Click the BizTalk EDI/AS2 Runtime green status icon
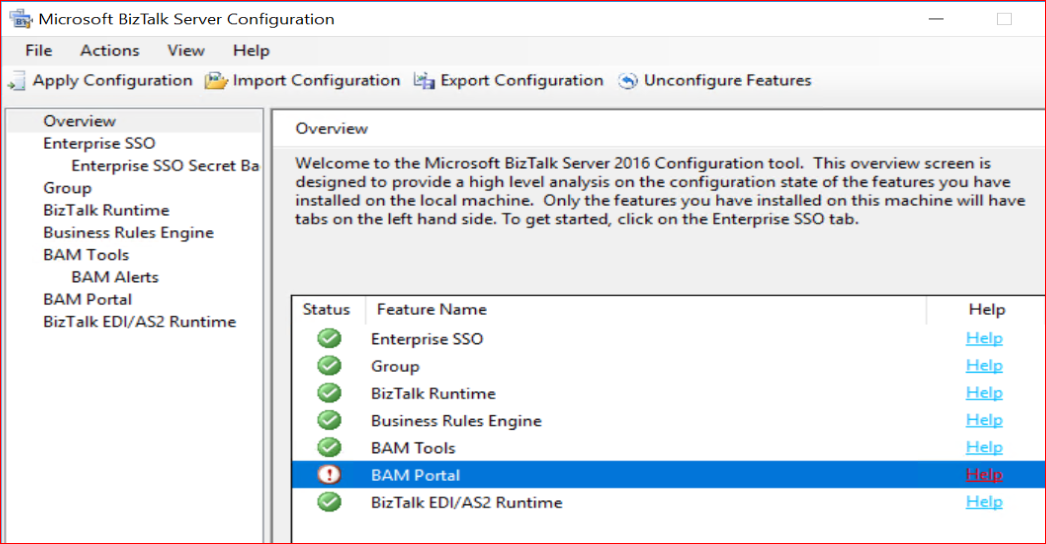Screen dimensions: 1046x544 coord(329,502)
